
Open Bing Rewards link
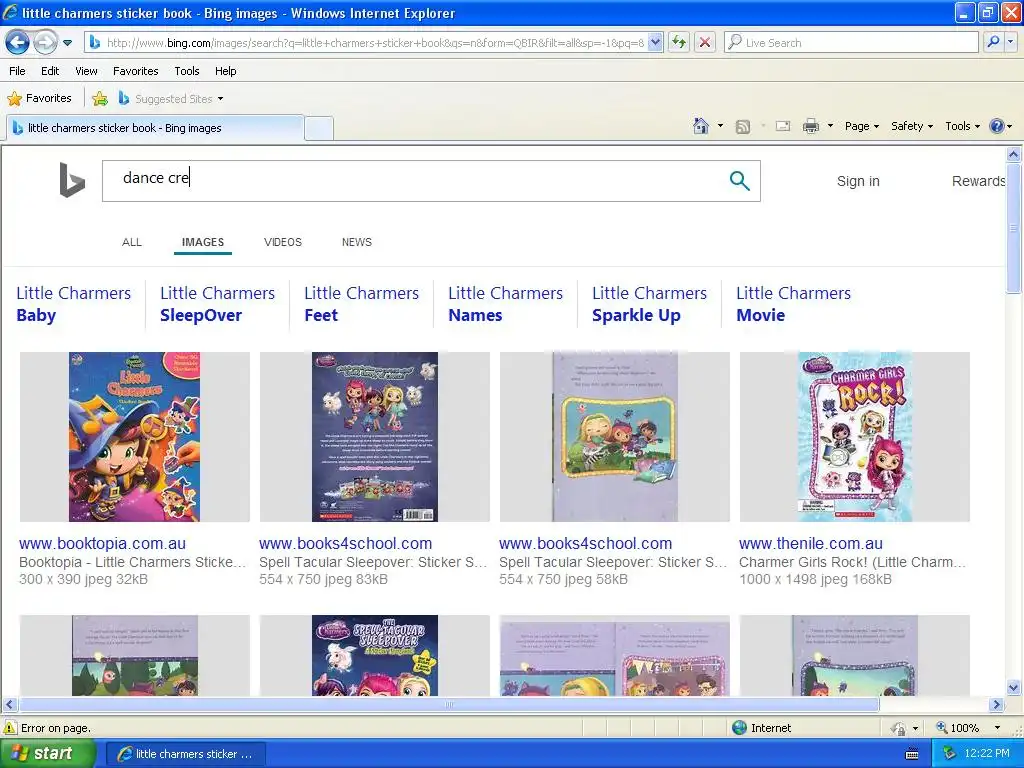(978, 181)
